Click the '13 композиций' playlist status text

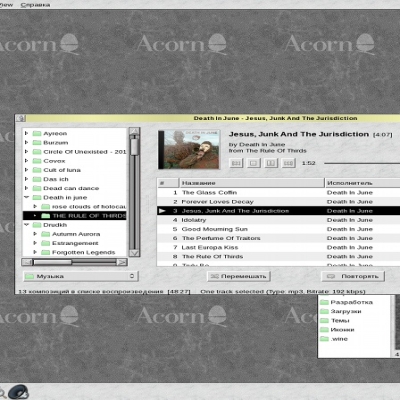(104, 292)
